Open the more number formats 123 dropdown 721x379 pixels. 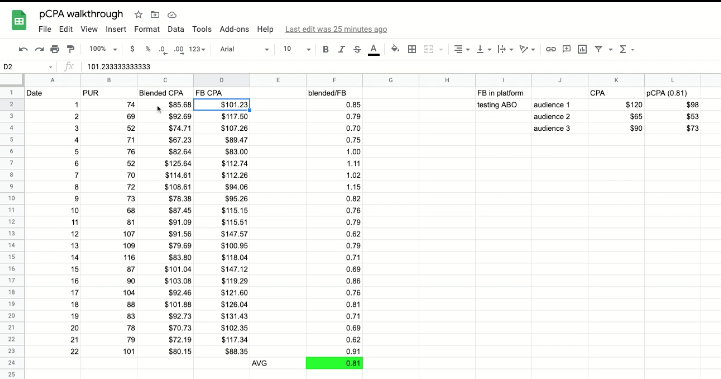[x=197, y=49]
